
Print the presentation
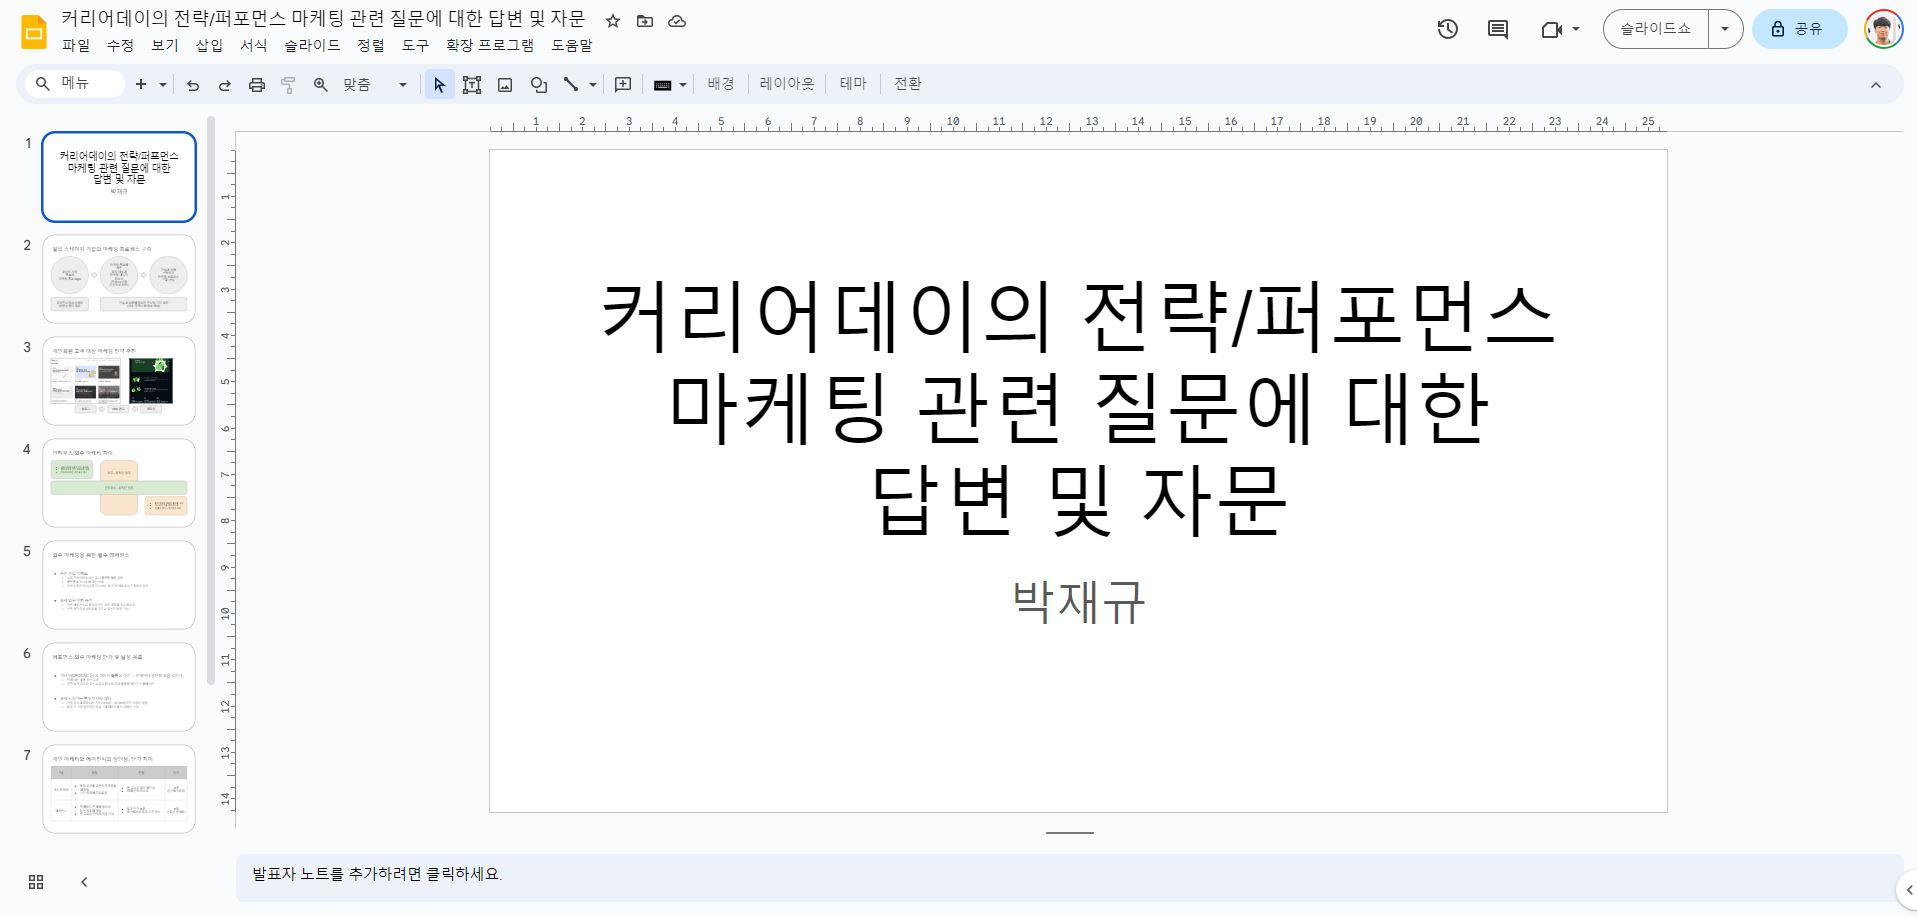click(x=257, y=85)
